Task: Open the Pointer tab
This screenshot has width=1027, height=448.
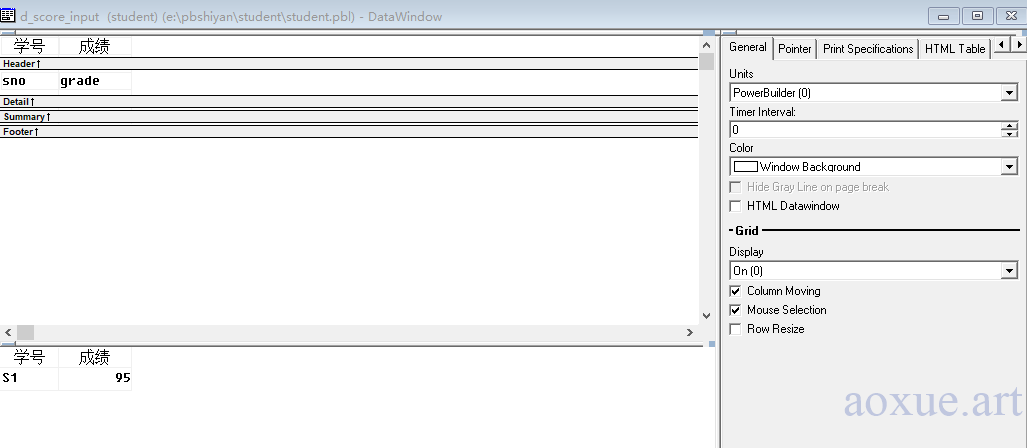Action: 794,48
